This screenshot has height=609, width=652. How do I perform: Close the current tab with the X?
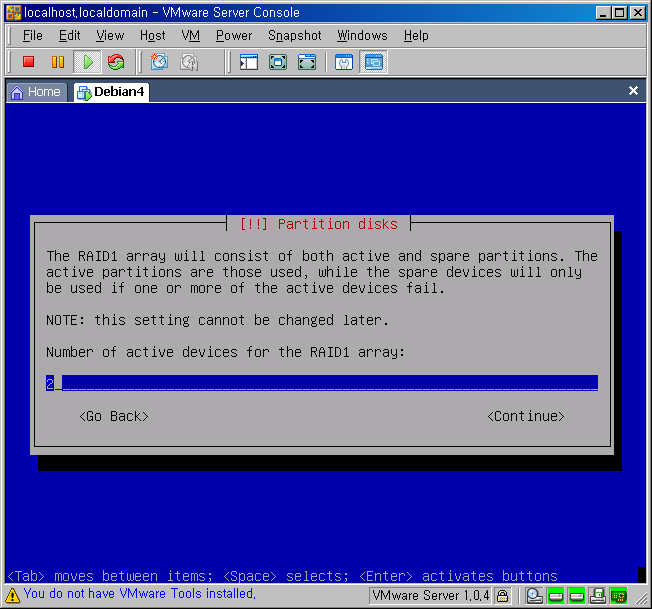(x=633, y=91)
